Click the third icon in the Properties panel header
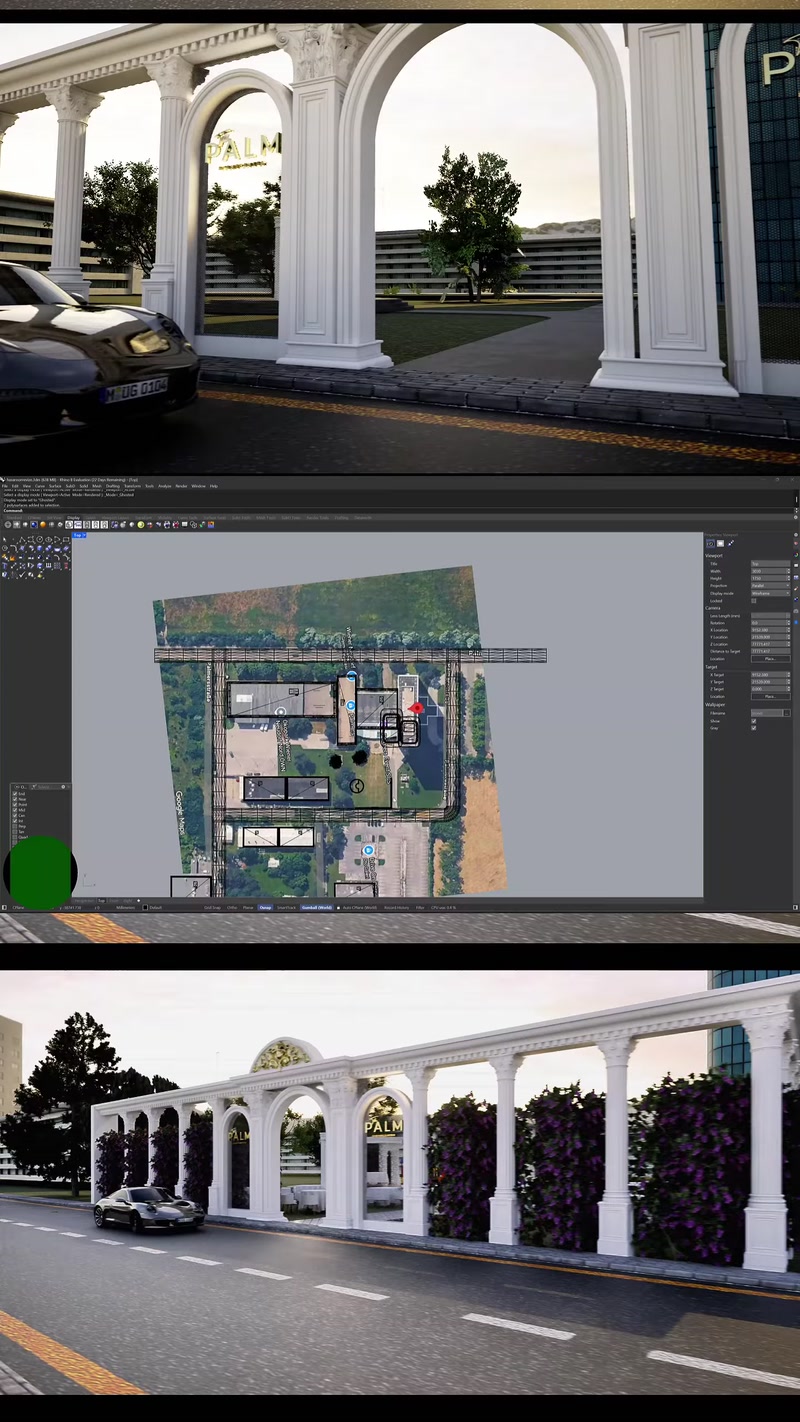800x1422 pixels. [x=730, y=543]
